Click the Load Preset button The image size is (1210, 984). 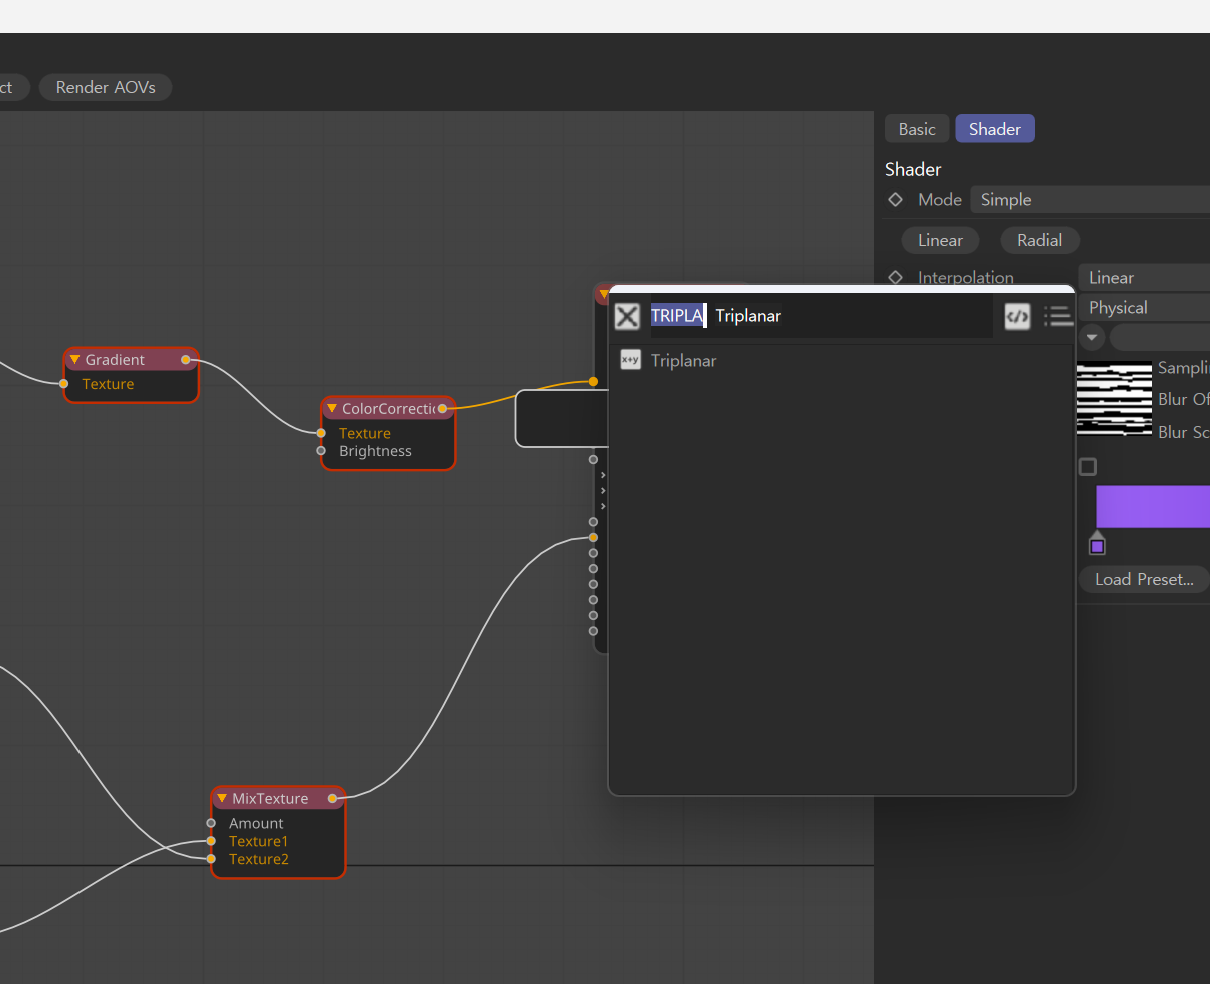coord(1143,579)
